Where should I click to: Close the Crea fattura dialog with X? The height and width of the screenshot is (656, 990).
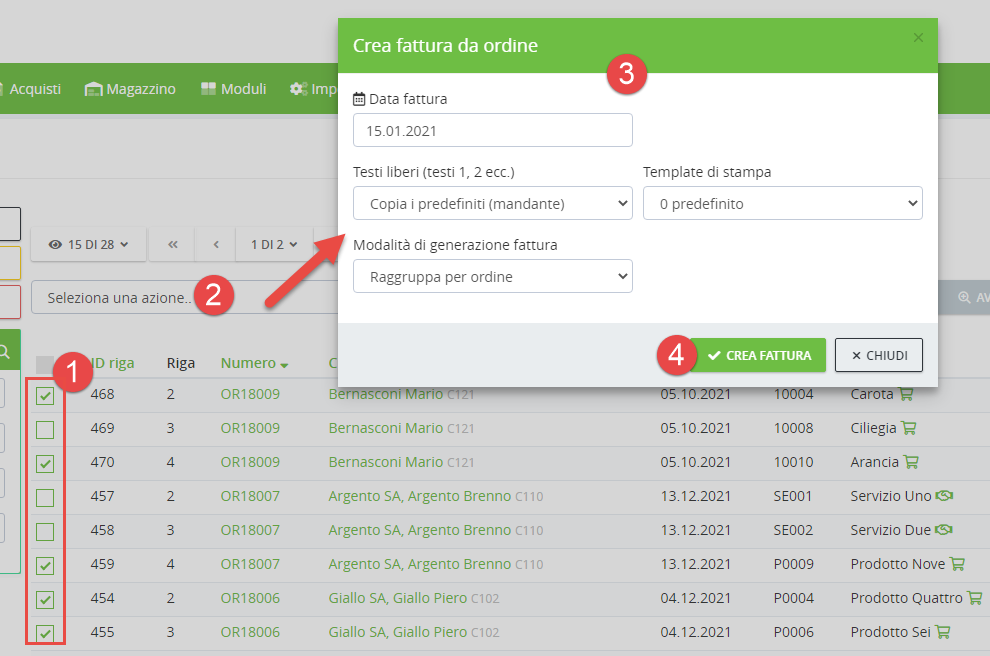918,38
